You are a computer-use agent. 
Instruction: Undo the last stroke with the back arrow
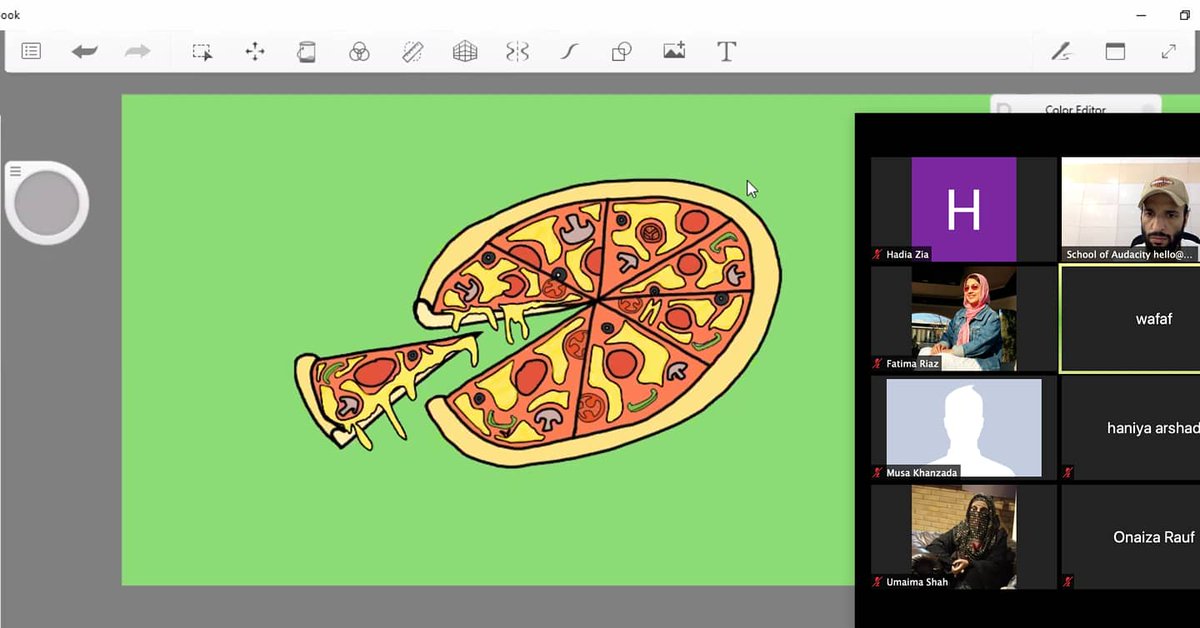pyautogui.click(x=85, y=51)
